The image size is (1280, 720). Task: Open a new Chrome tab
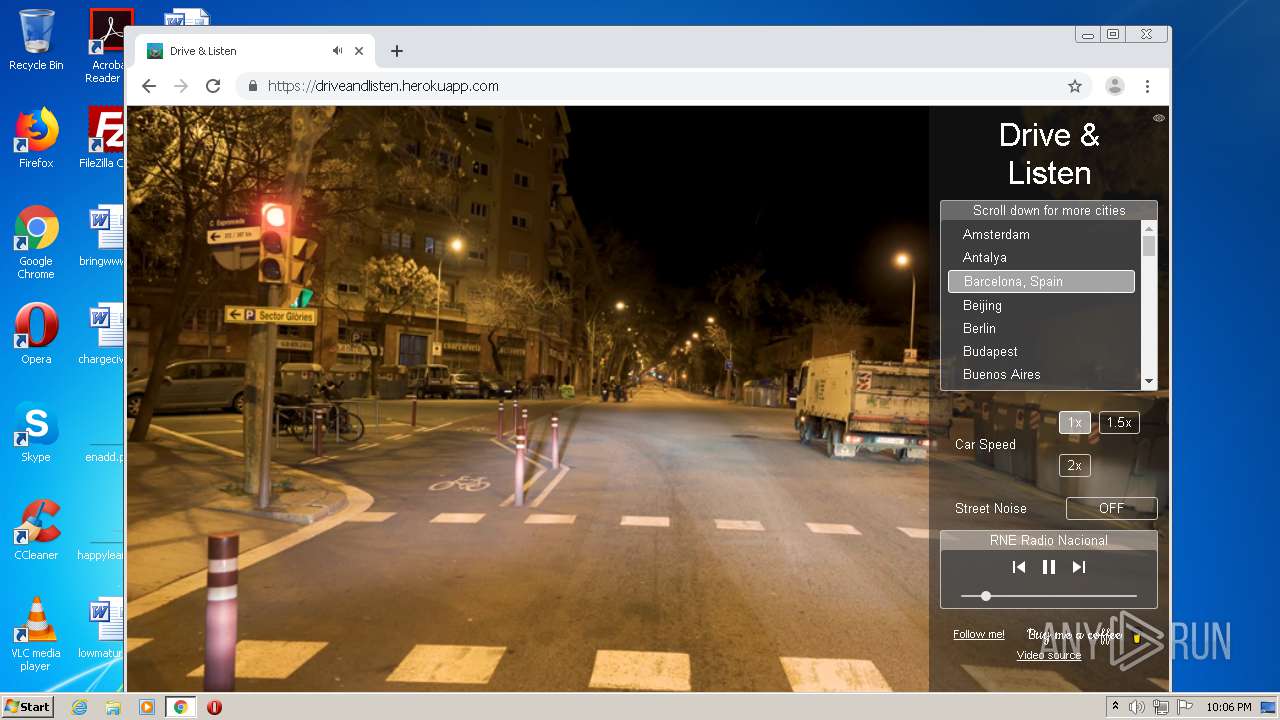coord(397,51)
